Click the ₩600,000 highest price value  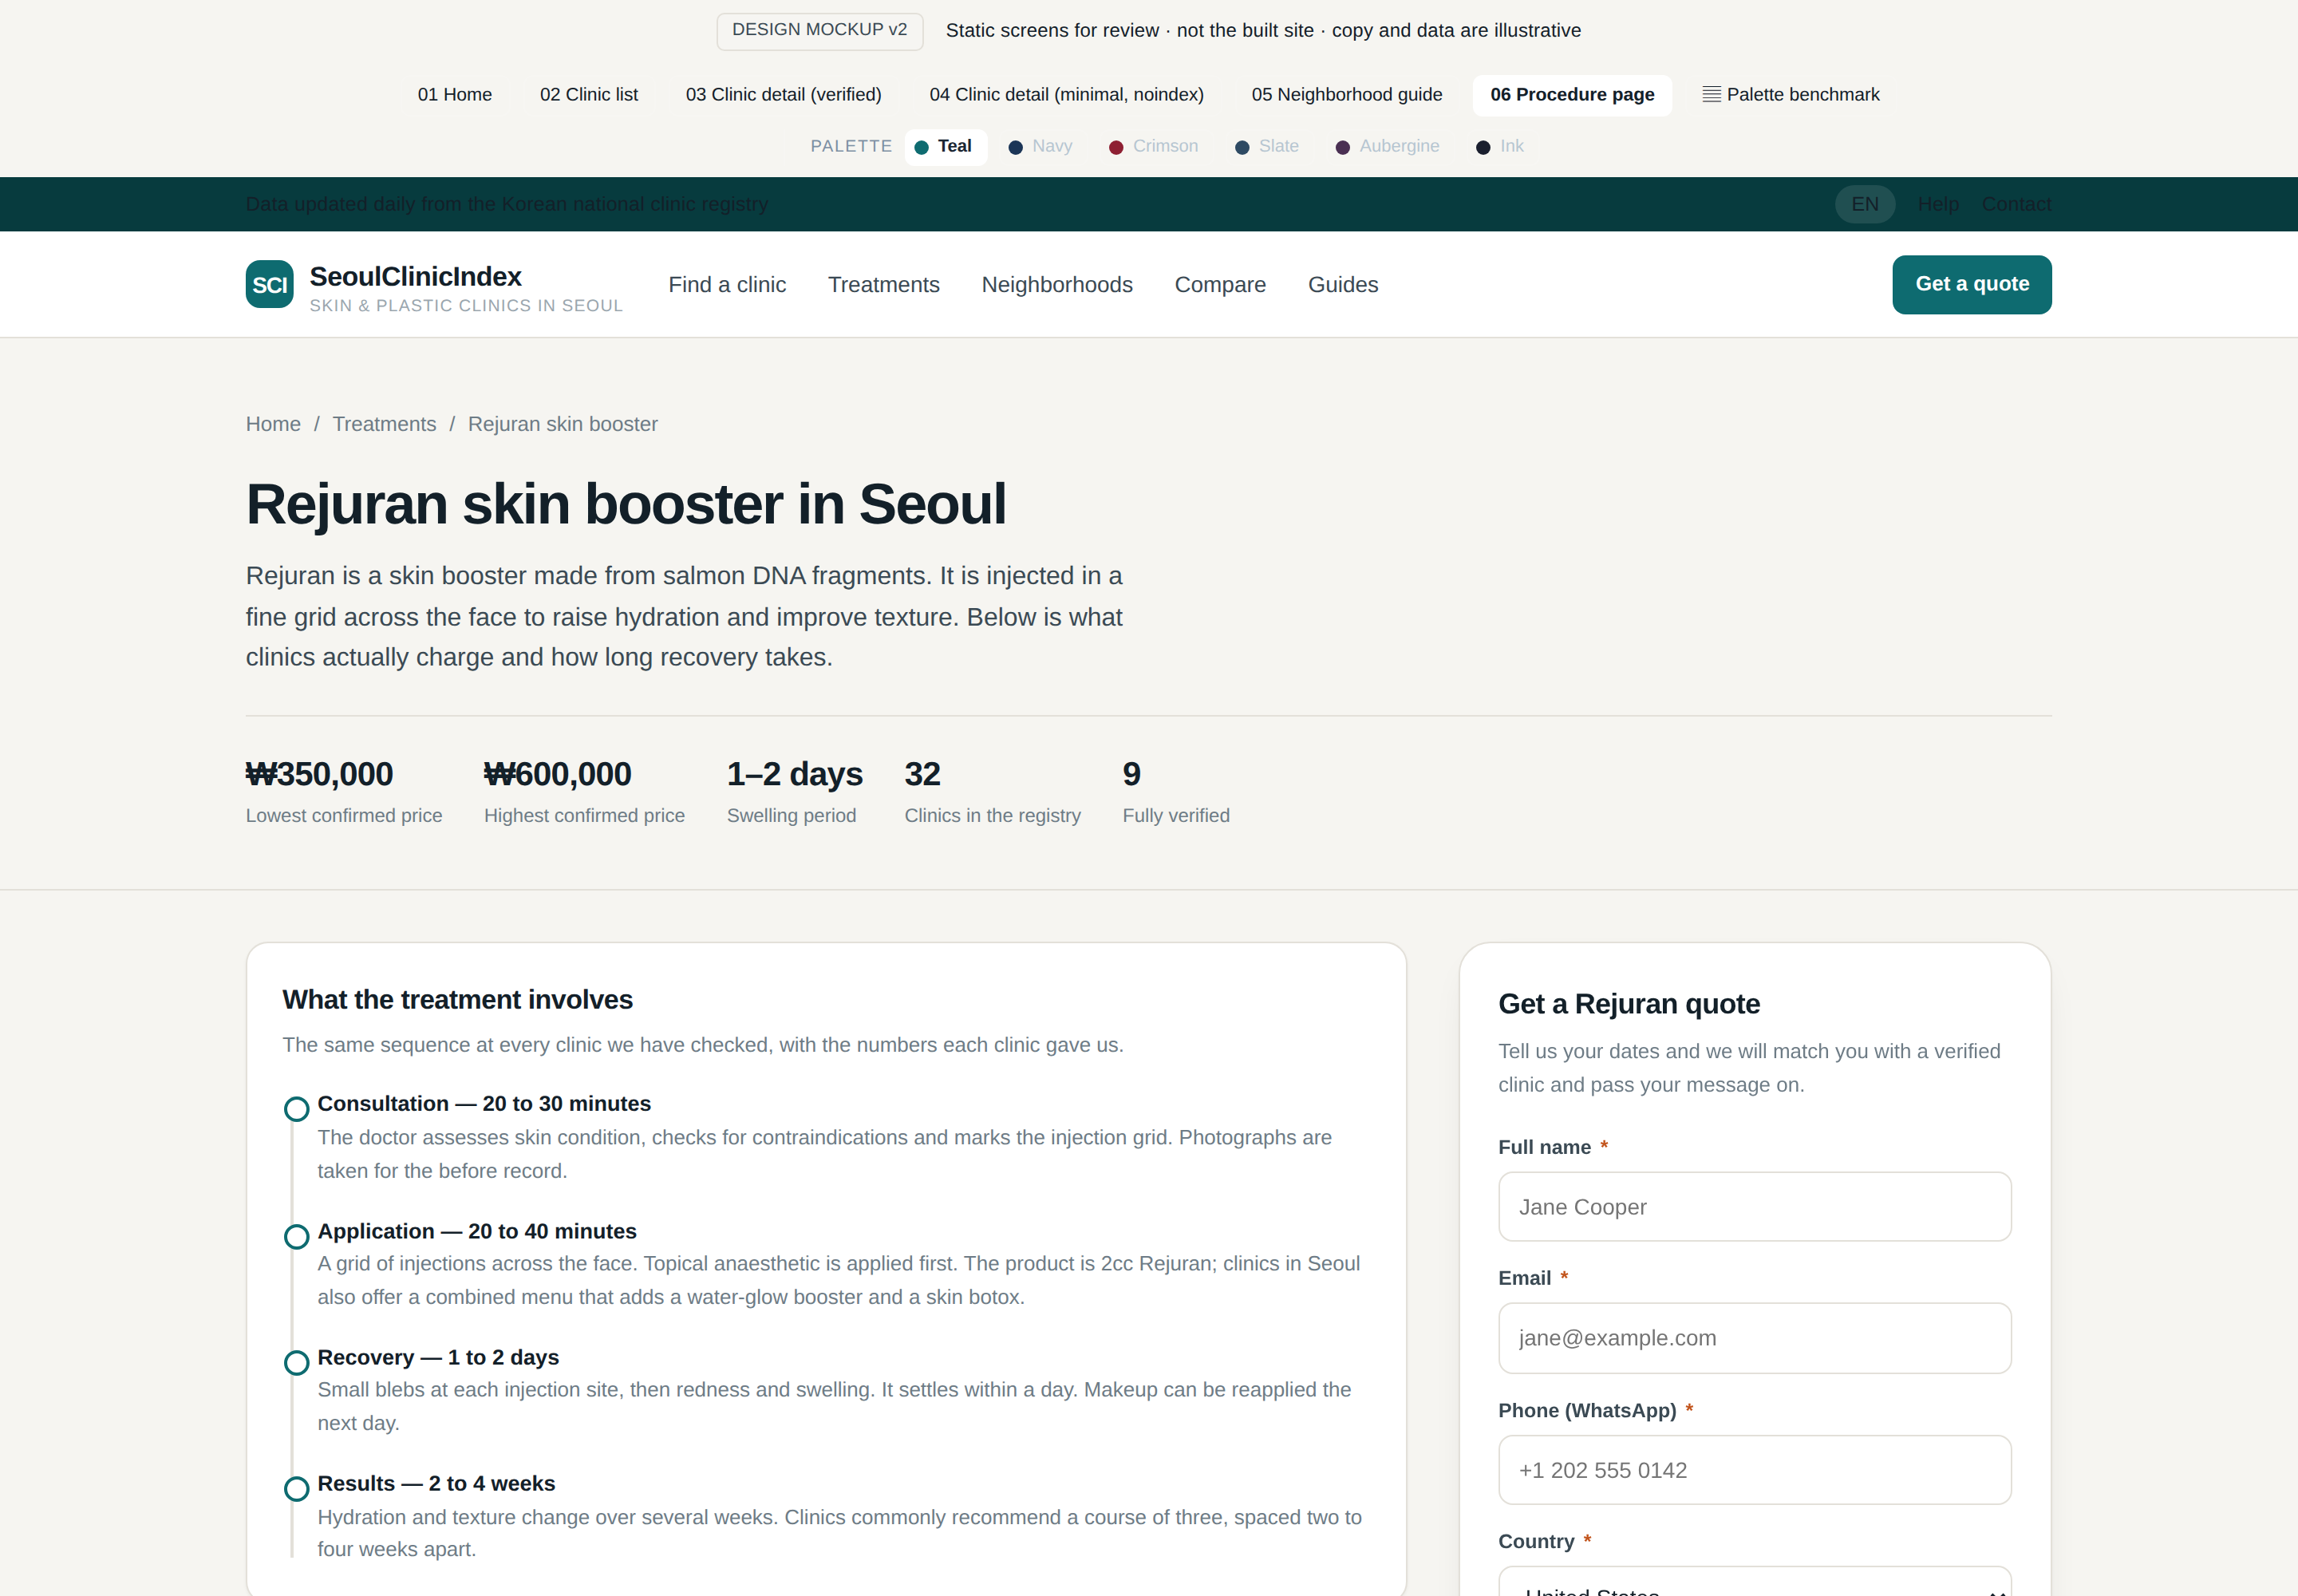(558, 774)
